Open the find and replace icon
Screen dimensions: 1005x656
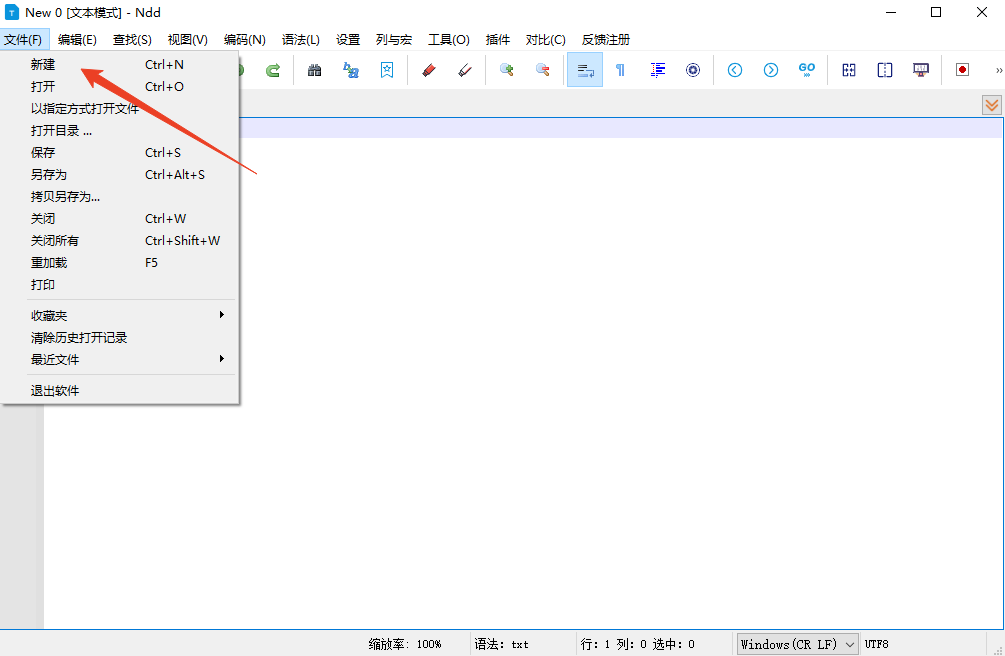pyautogui.click(x=351, y=70)
